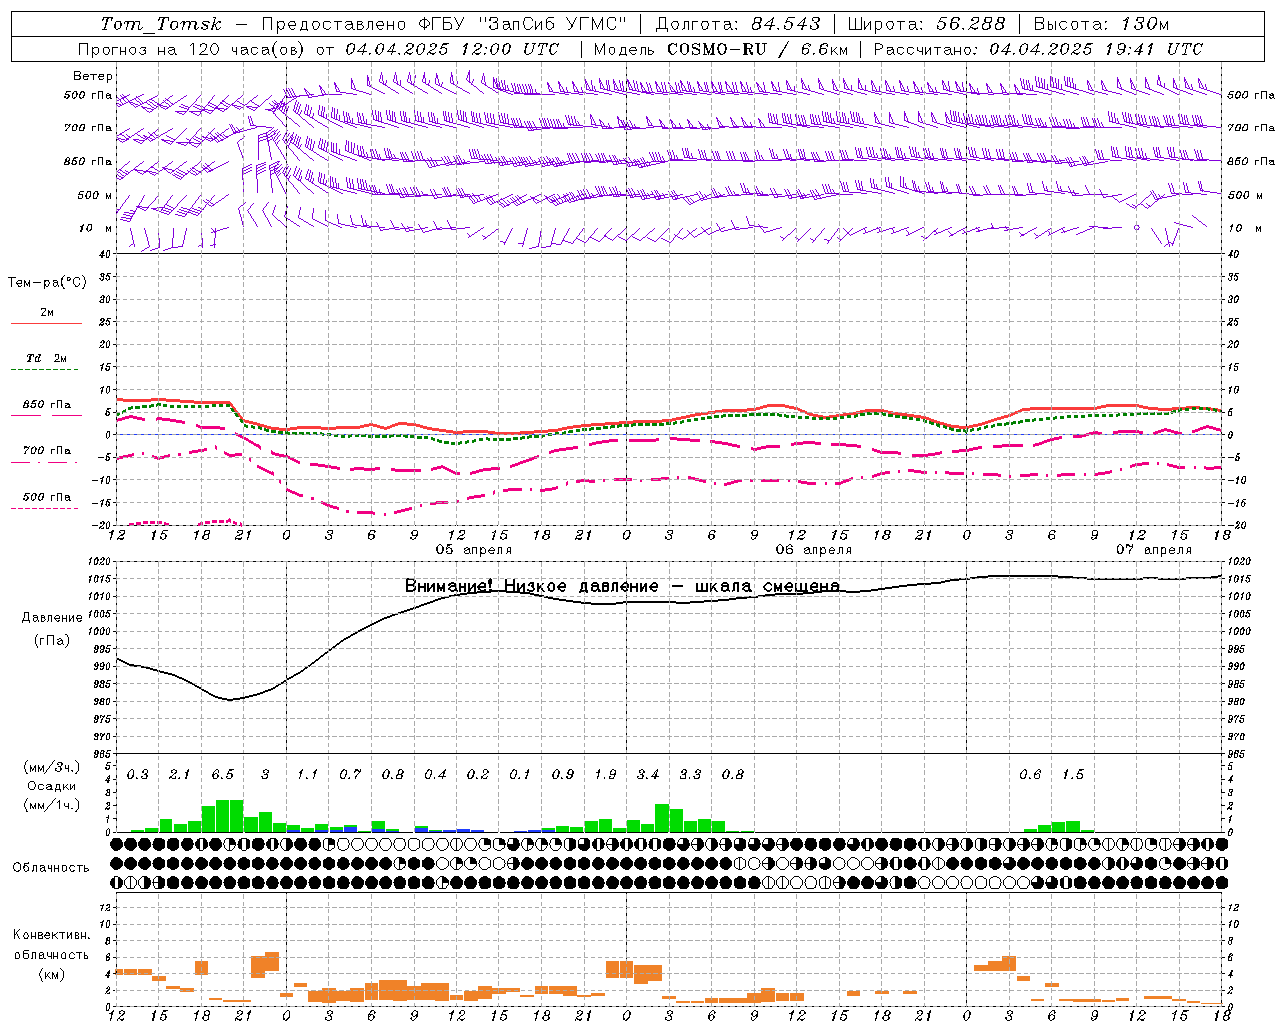Viewport: 1280px width, 1024px height.
Task: Click the latitude value Широта: 56.288
Action: pyautogui.click(x=927, y=24)
